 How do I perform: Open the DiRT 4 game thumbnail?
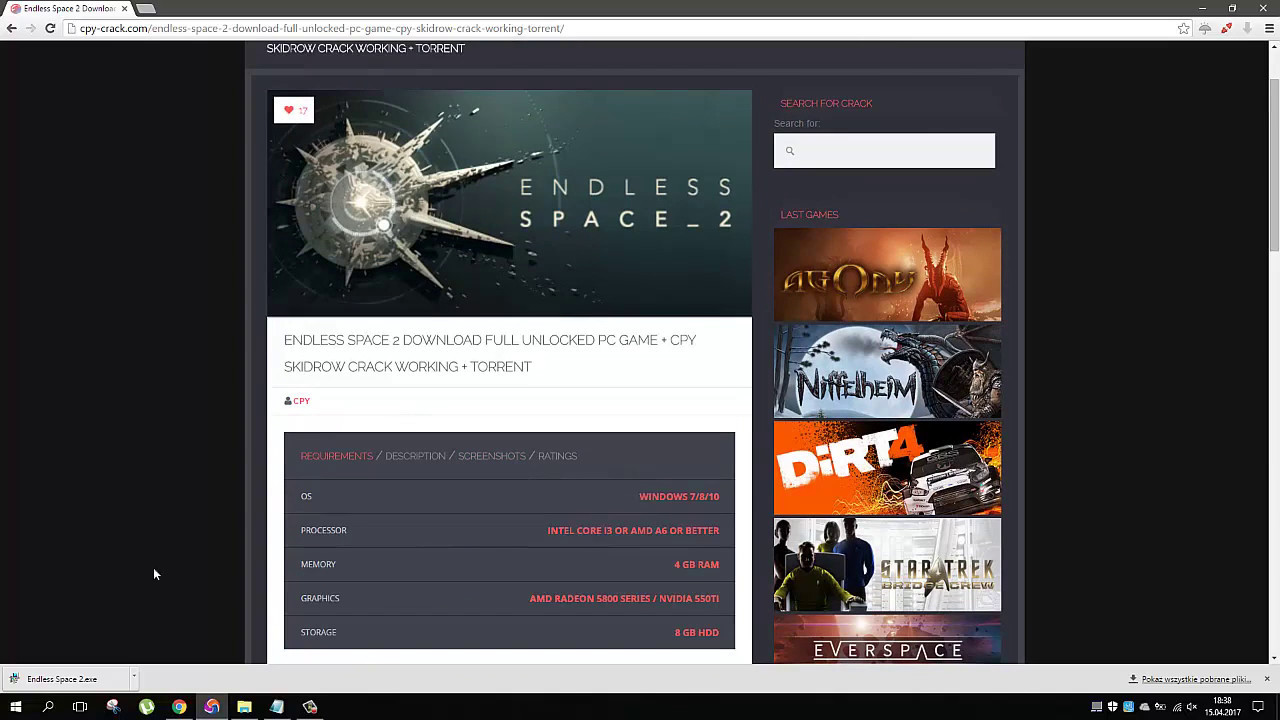tap(887, 468)
